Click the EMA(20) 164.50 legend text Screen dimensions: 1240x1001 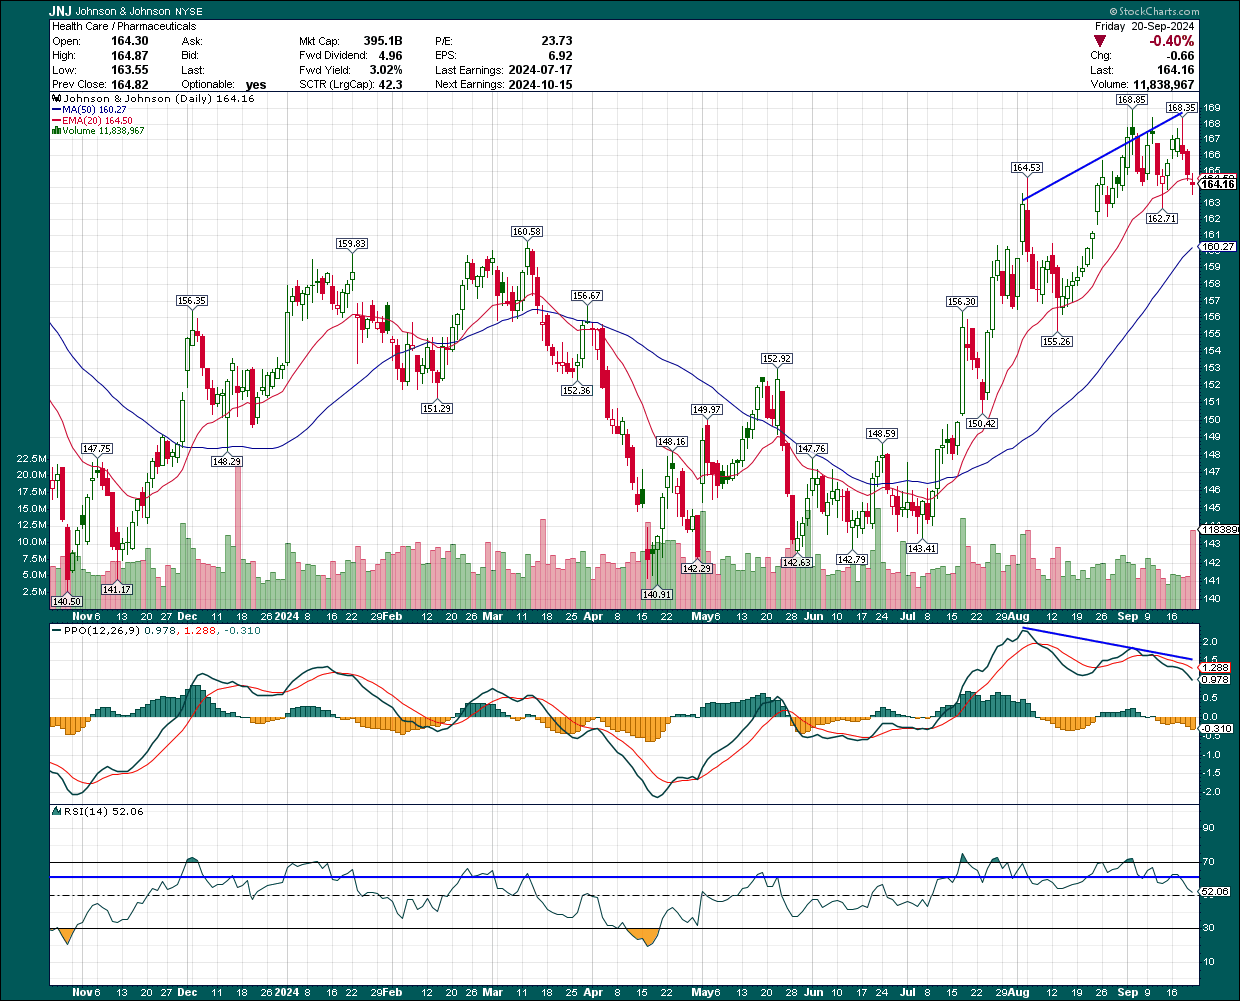coord(98,120)
